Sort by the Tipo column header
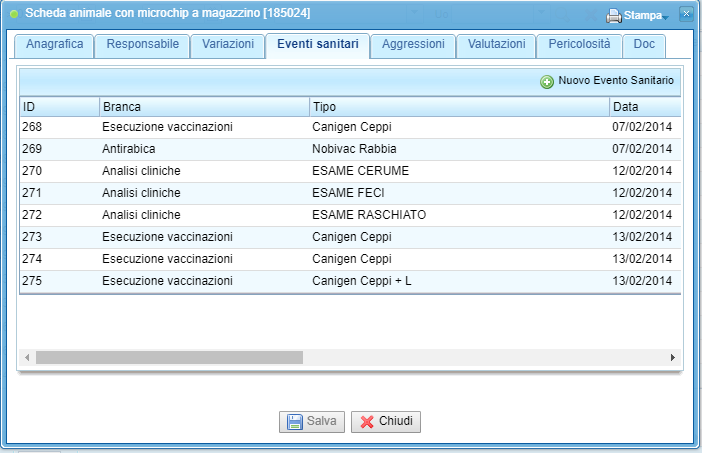 [459, 107]
